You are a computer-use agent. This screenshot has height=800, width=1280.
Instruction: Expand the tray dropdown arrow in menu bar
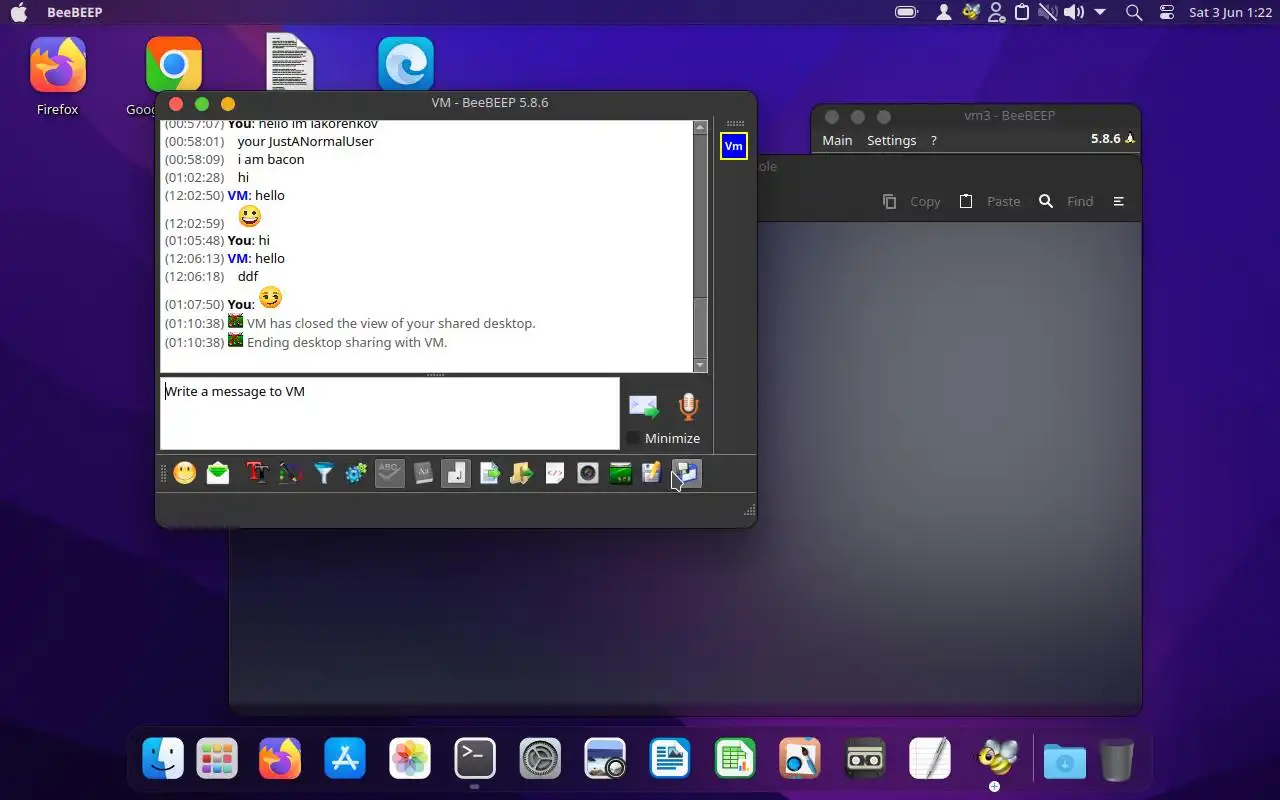pos(1100,12)
